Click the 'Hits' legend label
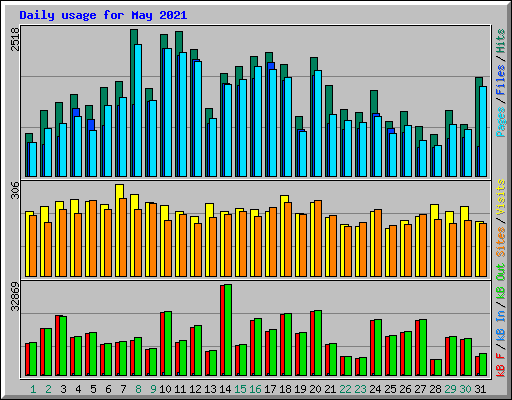The width and height of the screenshot is (512, 400). click(x=501, y=41)
